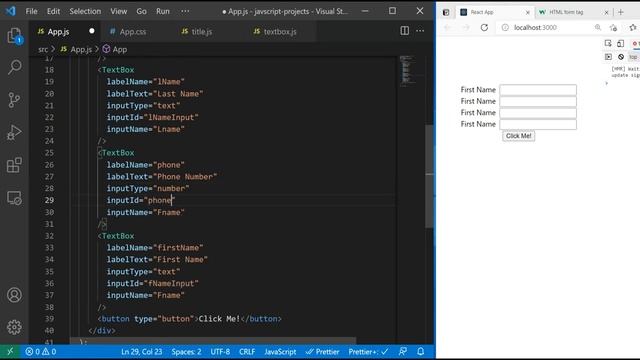Show the DevTools console sidebar
The width and height of the screenshot is (640, 360).
pyautogui.click(x=608, y=57)
